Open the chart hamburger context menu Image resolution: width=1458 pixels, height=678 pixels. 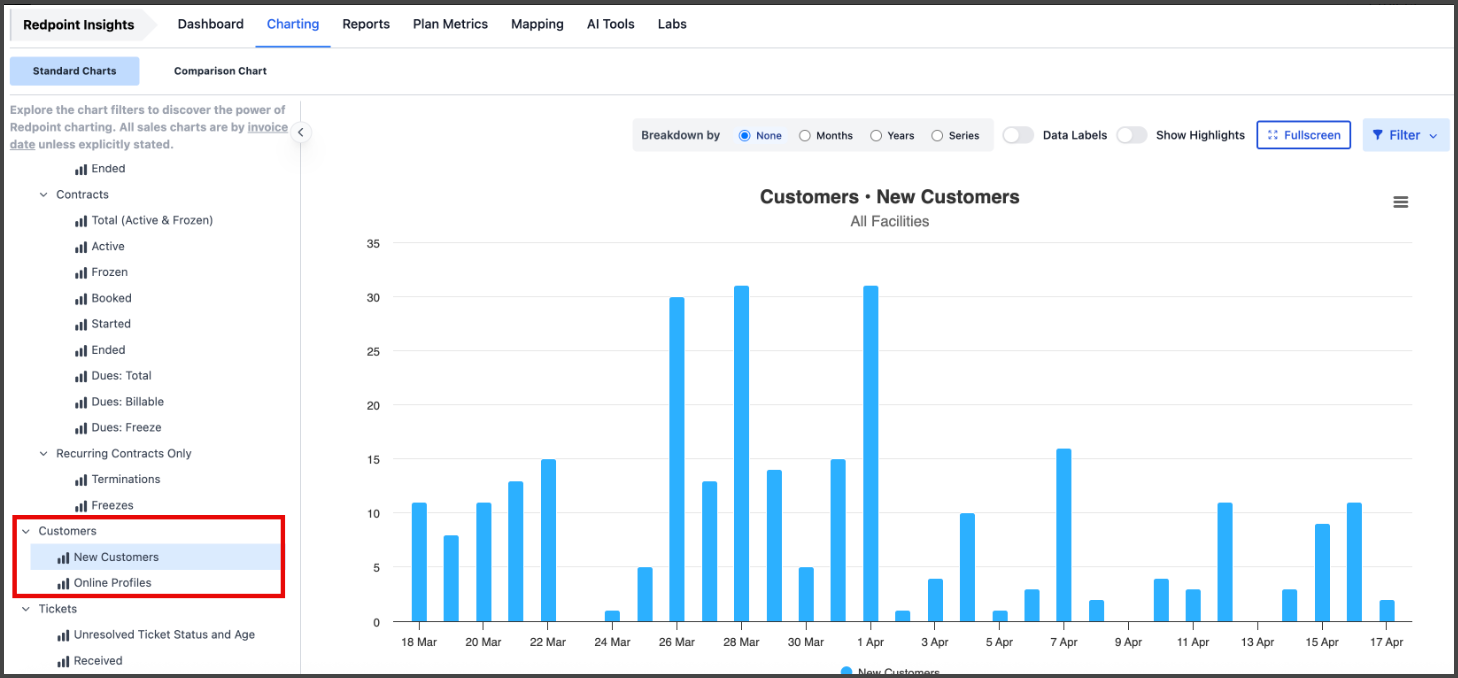(x=1400, y=202)
